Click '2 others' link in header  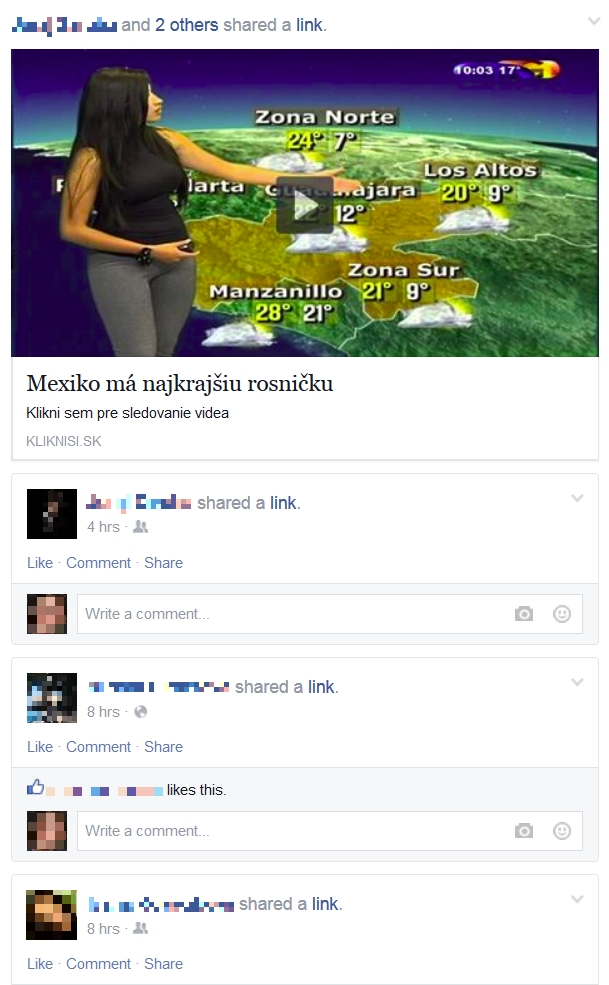(x=187, y=25)
